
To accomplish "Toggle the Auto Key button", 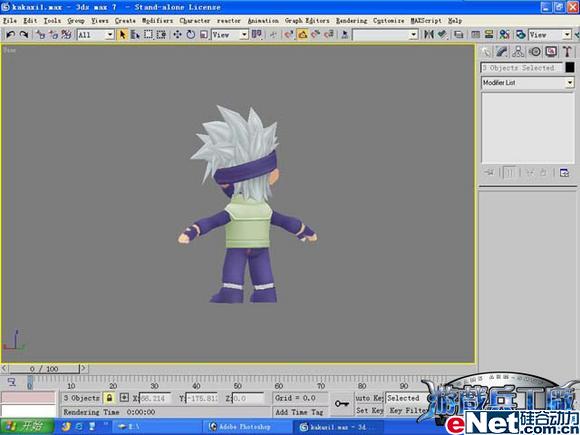I will point(369,398).
